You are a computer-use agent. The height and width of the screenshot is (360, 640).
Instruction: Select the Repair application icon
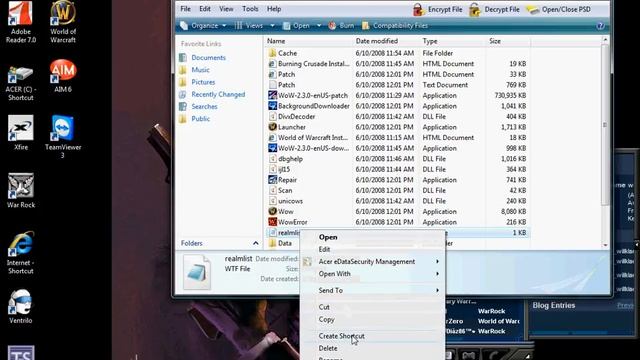pos(272,180)
